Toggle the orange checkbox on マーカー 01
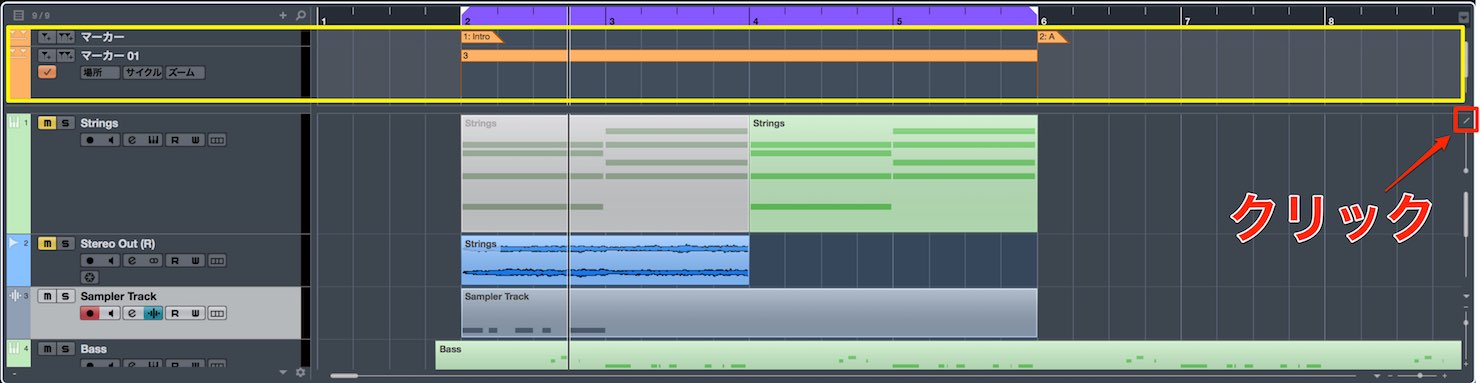 click(47, 73)
